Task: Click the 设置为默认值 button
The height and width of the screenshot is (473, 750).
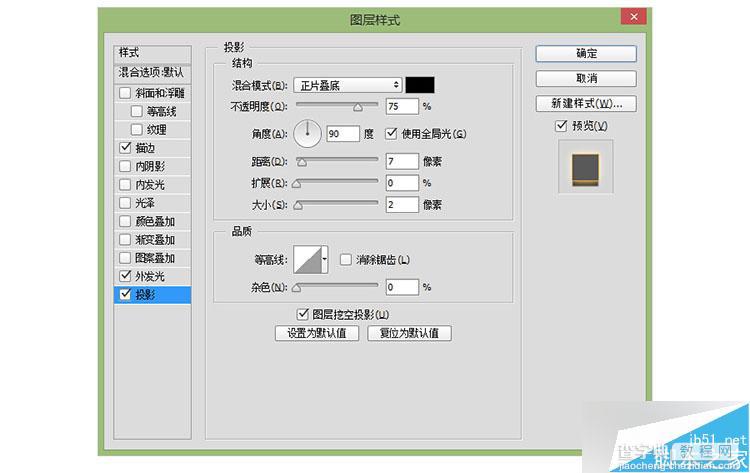Action: coord(317,333)
